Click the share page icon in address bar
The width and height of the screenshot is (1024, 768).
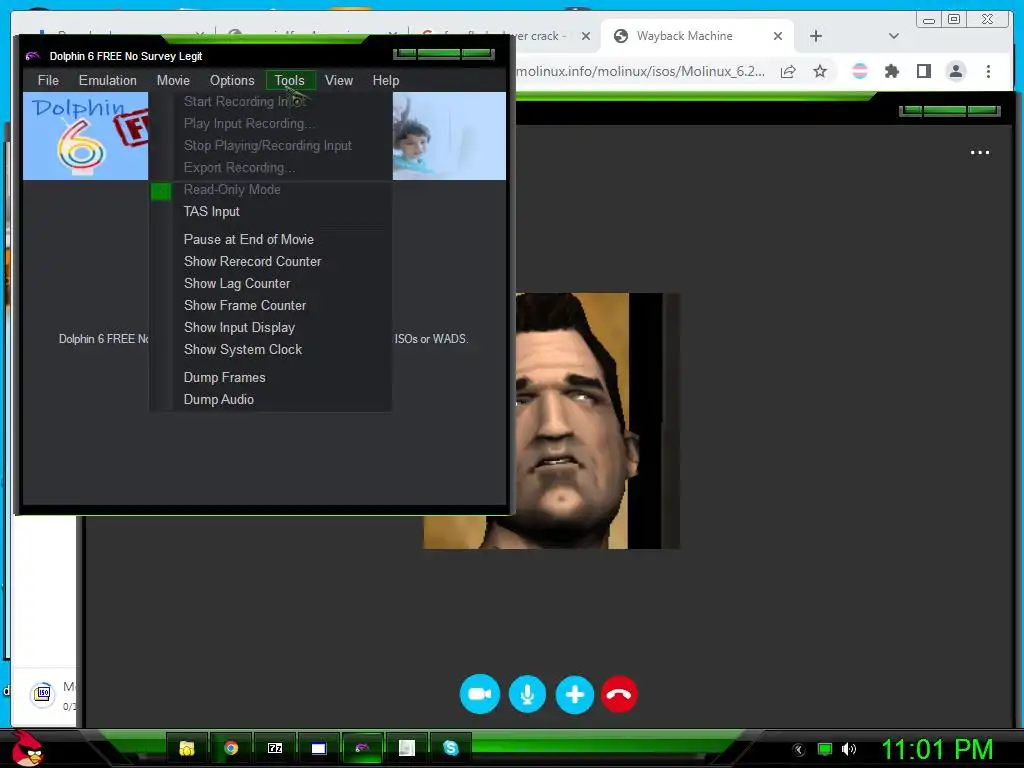[x=788, y=71]
